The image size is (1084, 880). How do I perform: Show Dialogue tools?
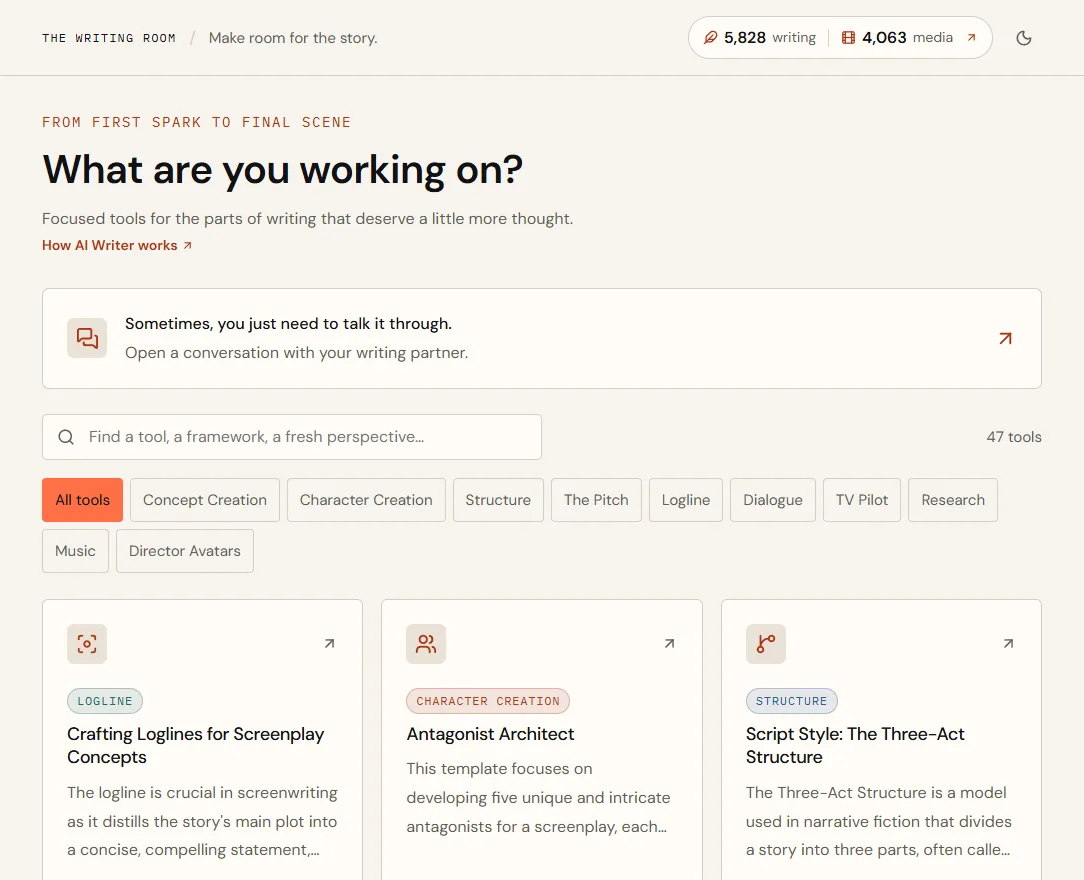pos(773,500)
